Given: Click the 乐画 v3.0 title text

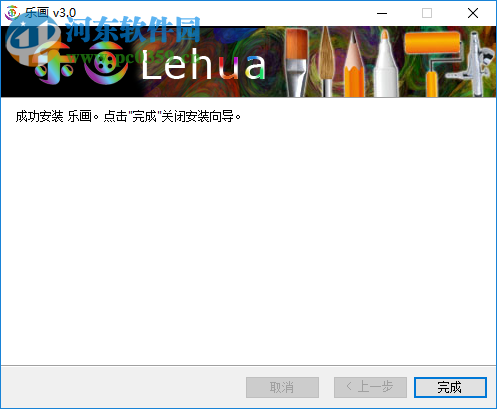Looking at the screenshot, I should pyautogui.click(x=51, y=13).
